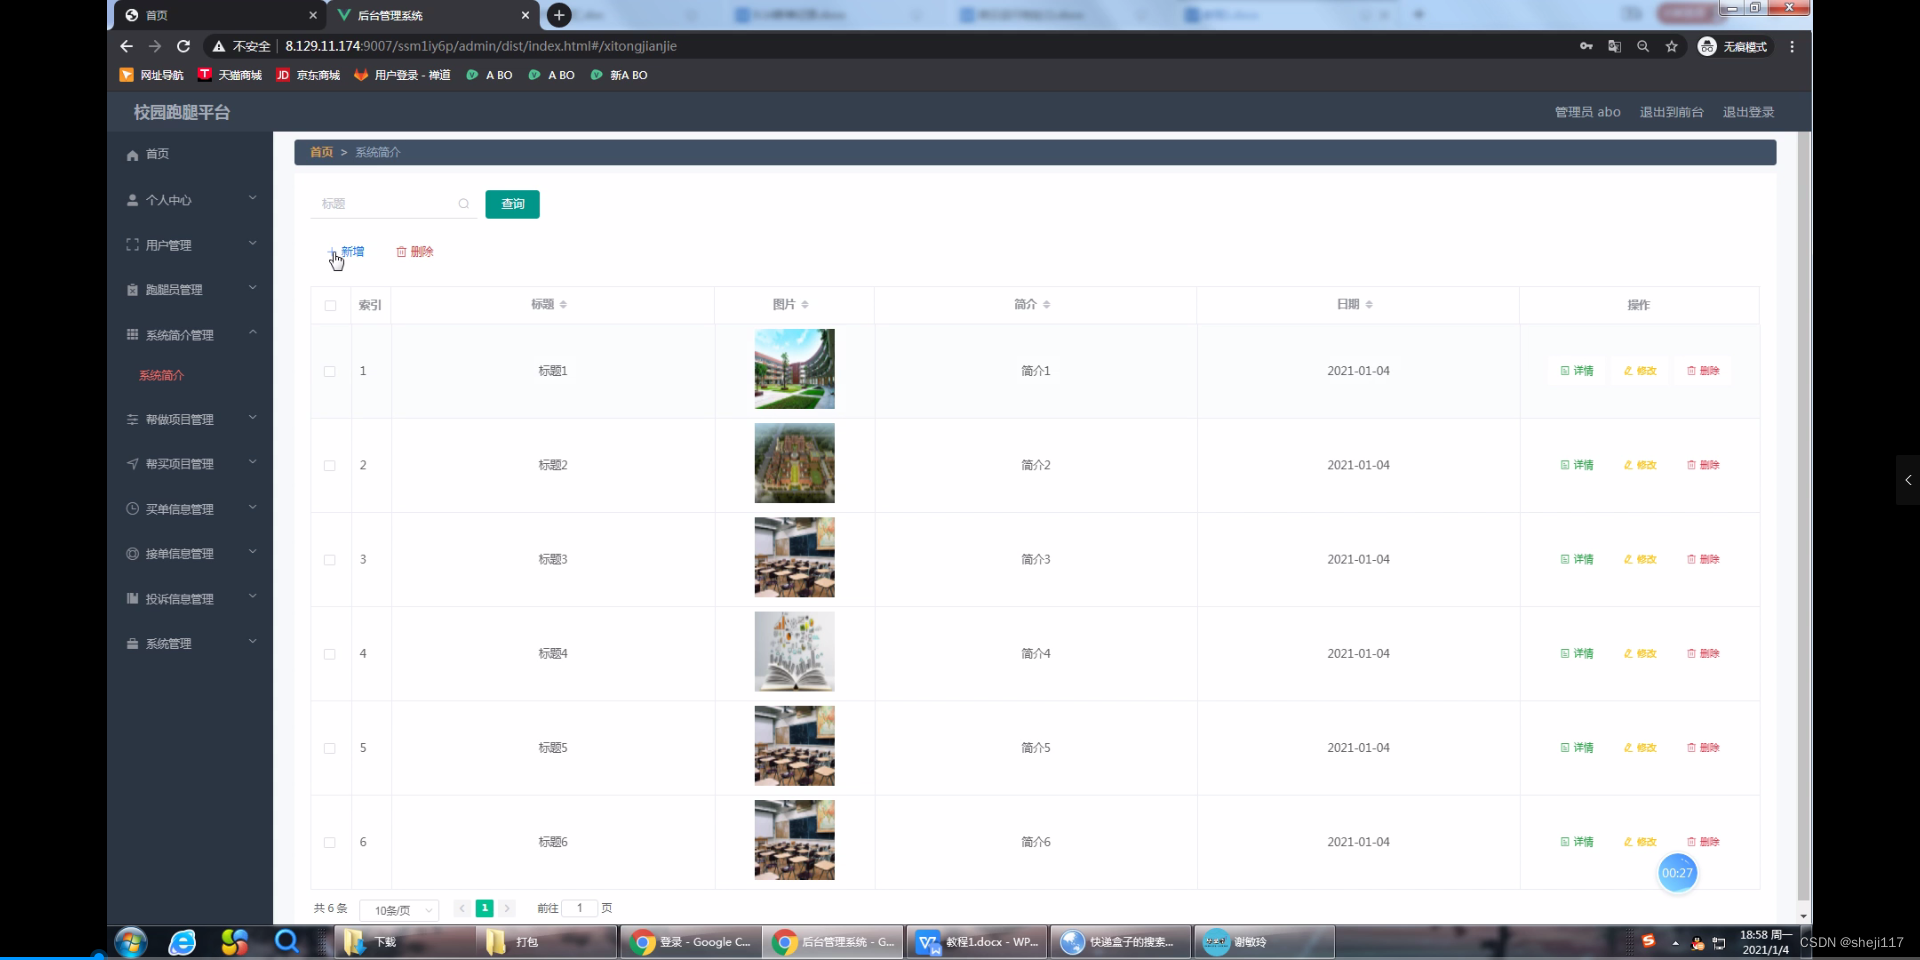Expand the 帮买项目管理 sidebar menu
Screen dimensions: 1920x960
[x=190, y=464]
